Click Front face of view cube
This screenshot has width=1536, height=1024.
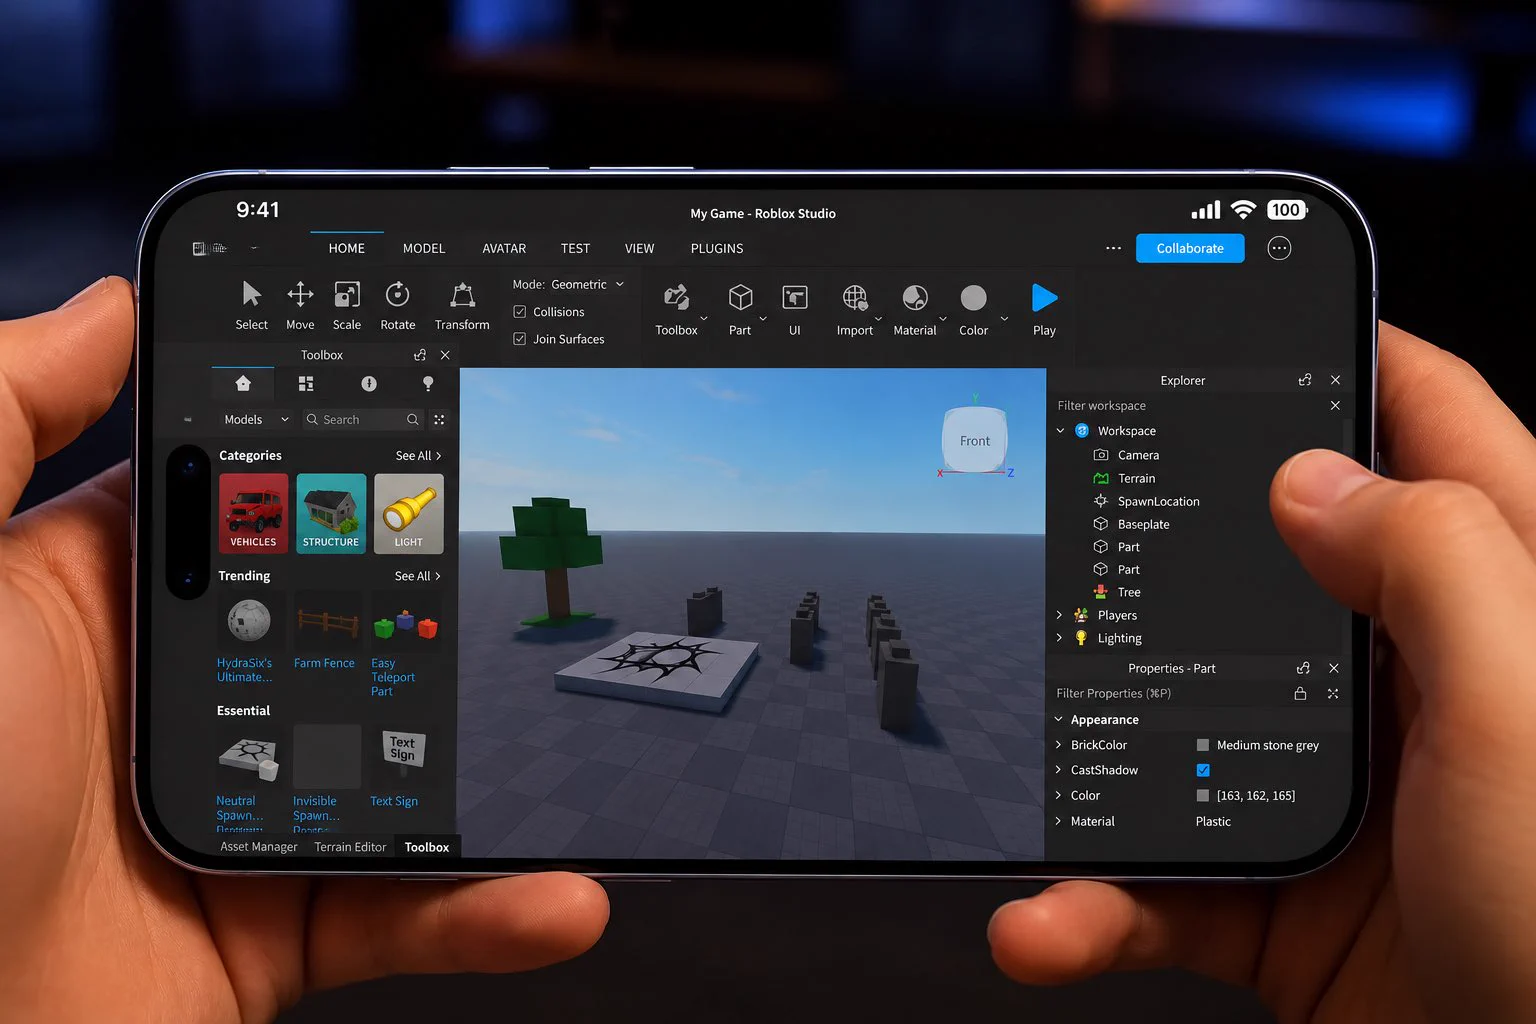(975, 440)
